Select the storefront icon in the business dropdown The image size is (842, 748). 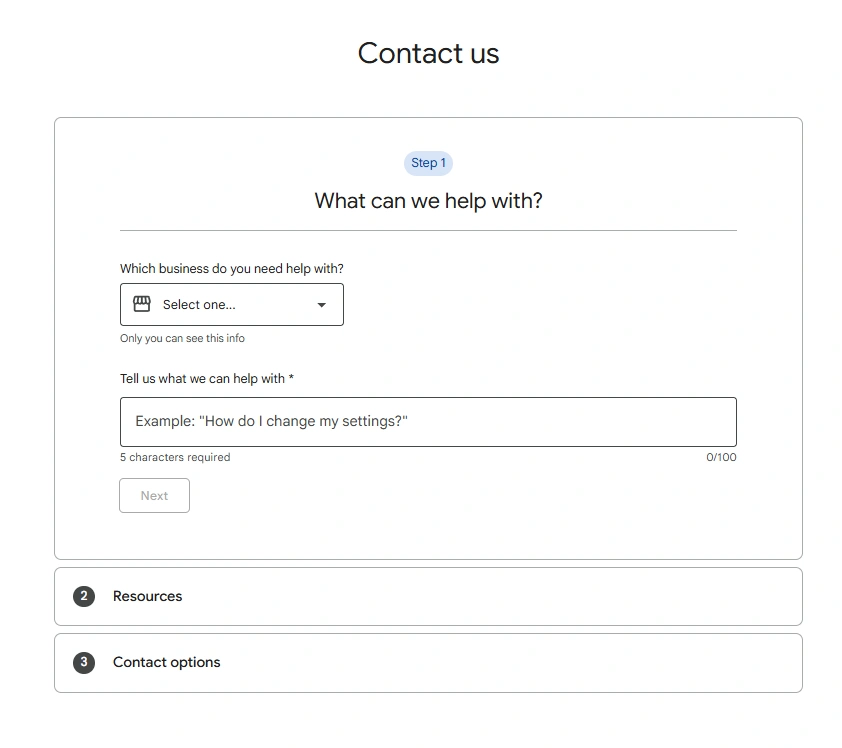pyautogui.click(x=141, y=304)
